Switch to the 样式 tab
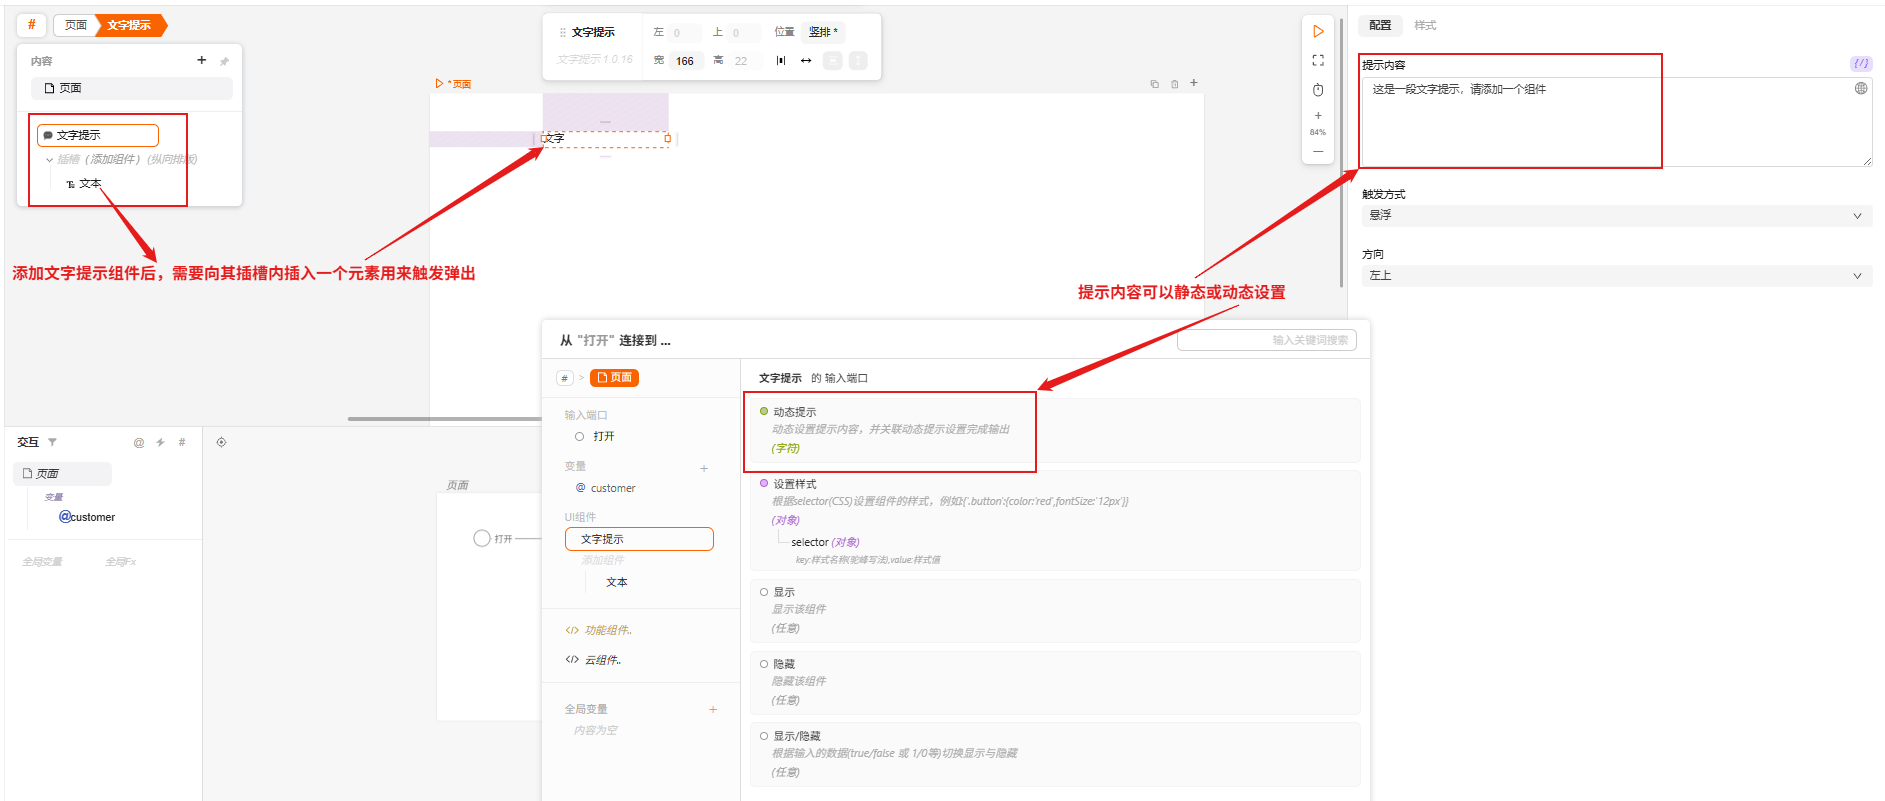1885x801 pixels. (1425, 25)
